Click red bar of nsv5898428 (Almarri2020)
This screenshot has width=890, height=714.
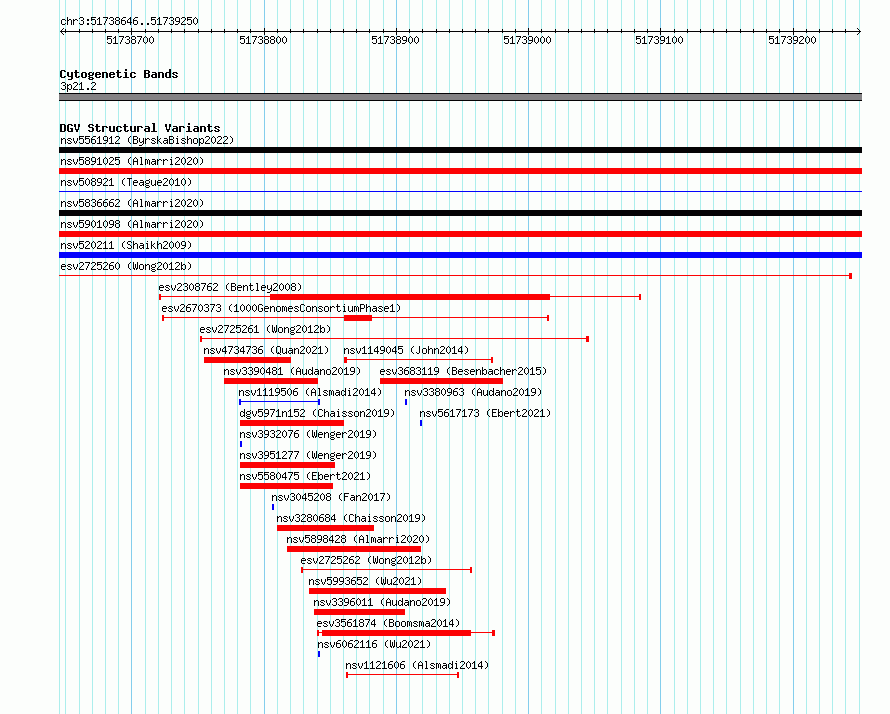click(x=354, y=549)
